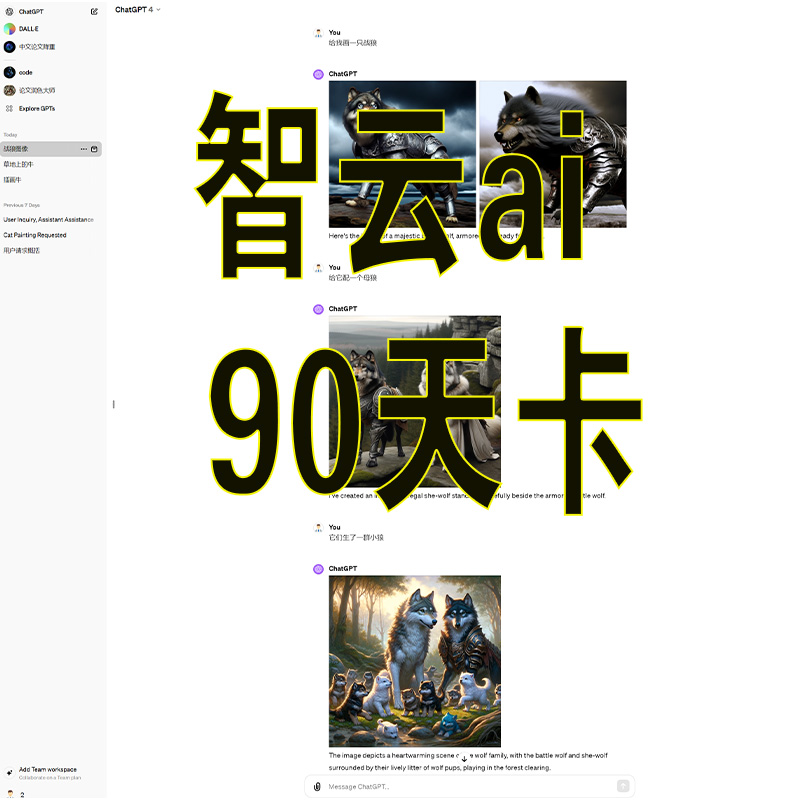Open the wolf family with pups image
Screen dimensions: 800x800
(x=415, y=661)
